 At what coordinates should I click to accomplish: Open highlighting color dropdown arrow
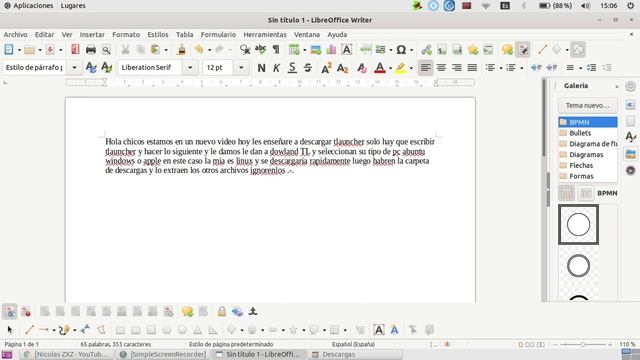[x=411, y=68]
